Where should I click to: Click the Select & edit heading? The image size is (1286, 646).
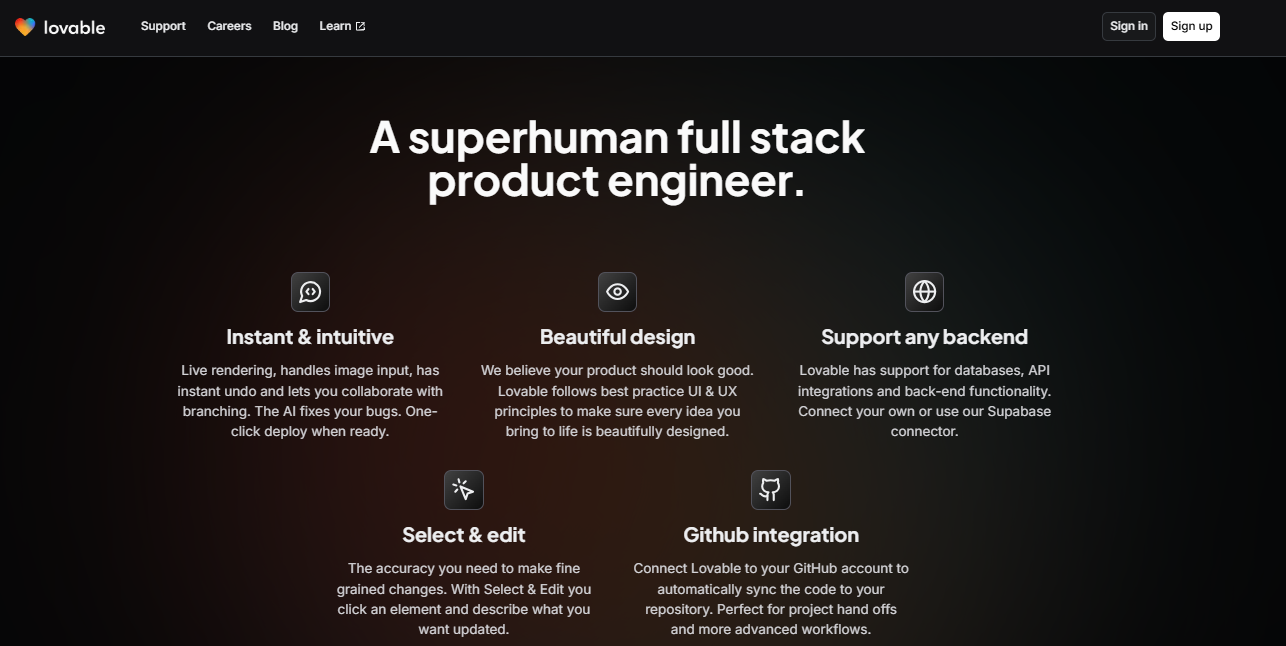click(x=463, y=535)
